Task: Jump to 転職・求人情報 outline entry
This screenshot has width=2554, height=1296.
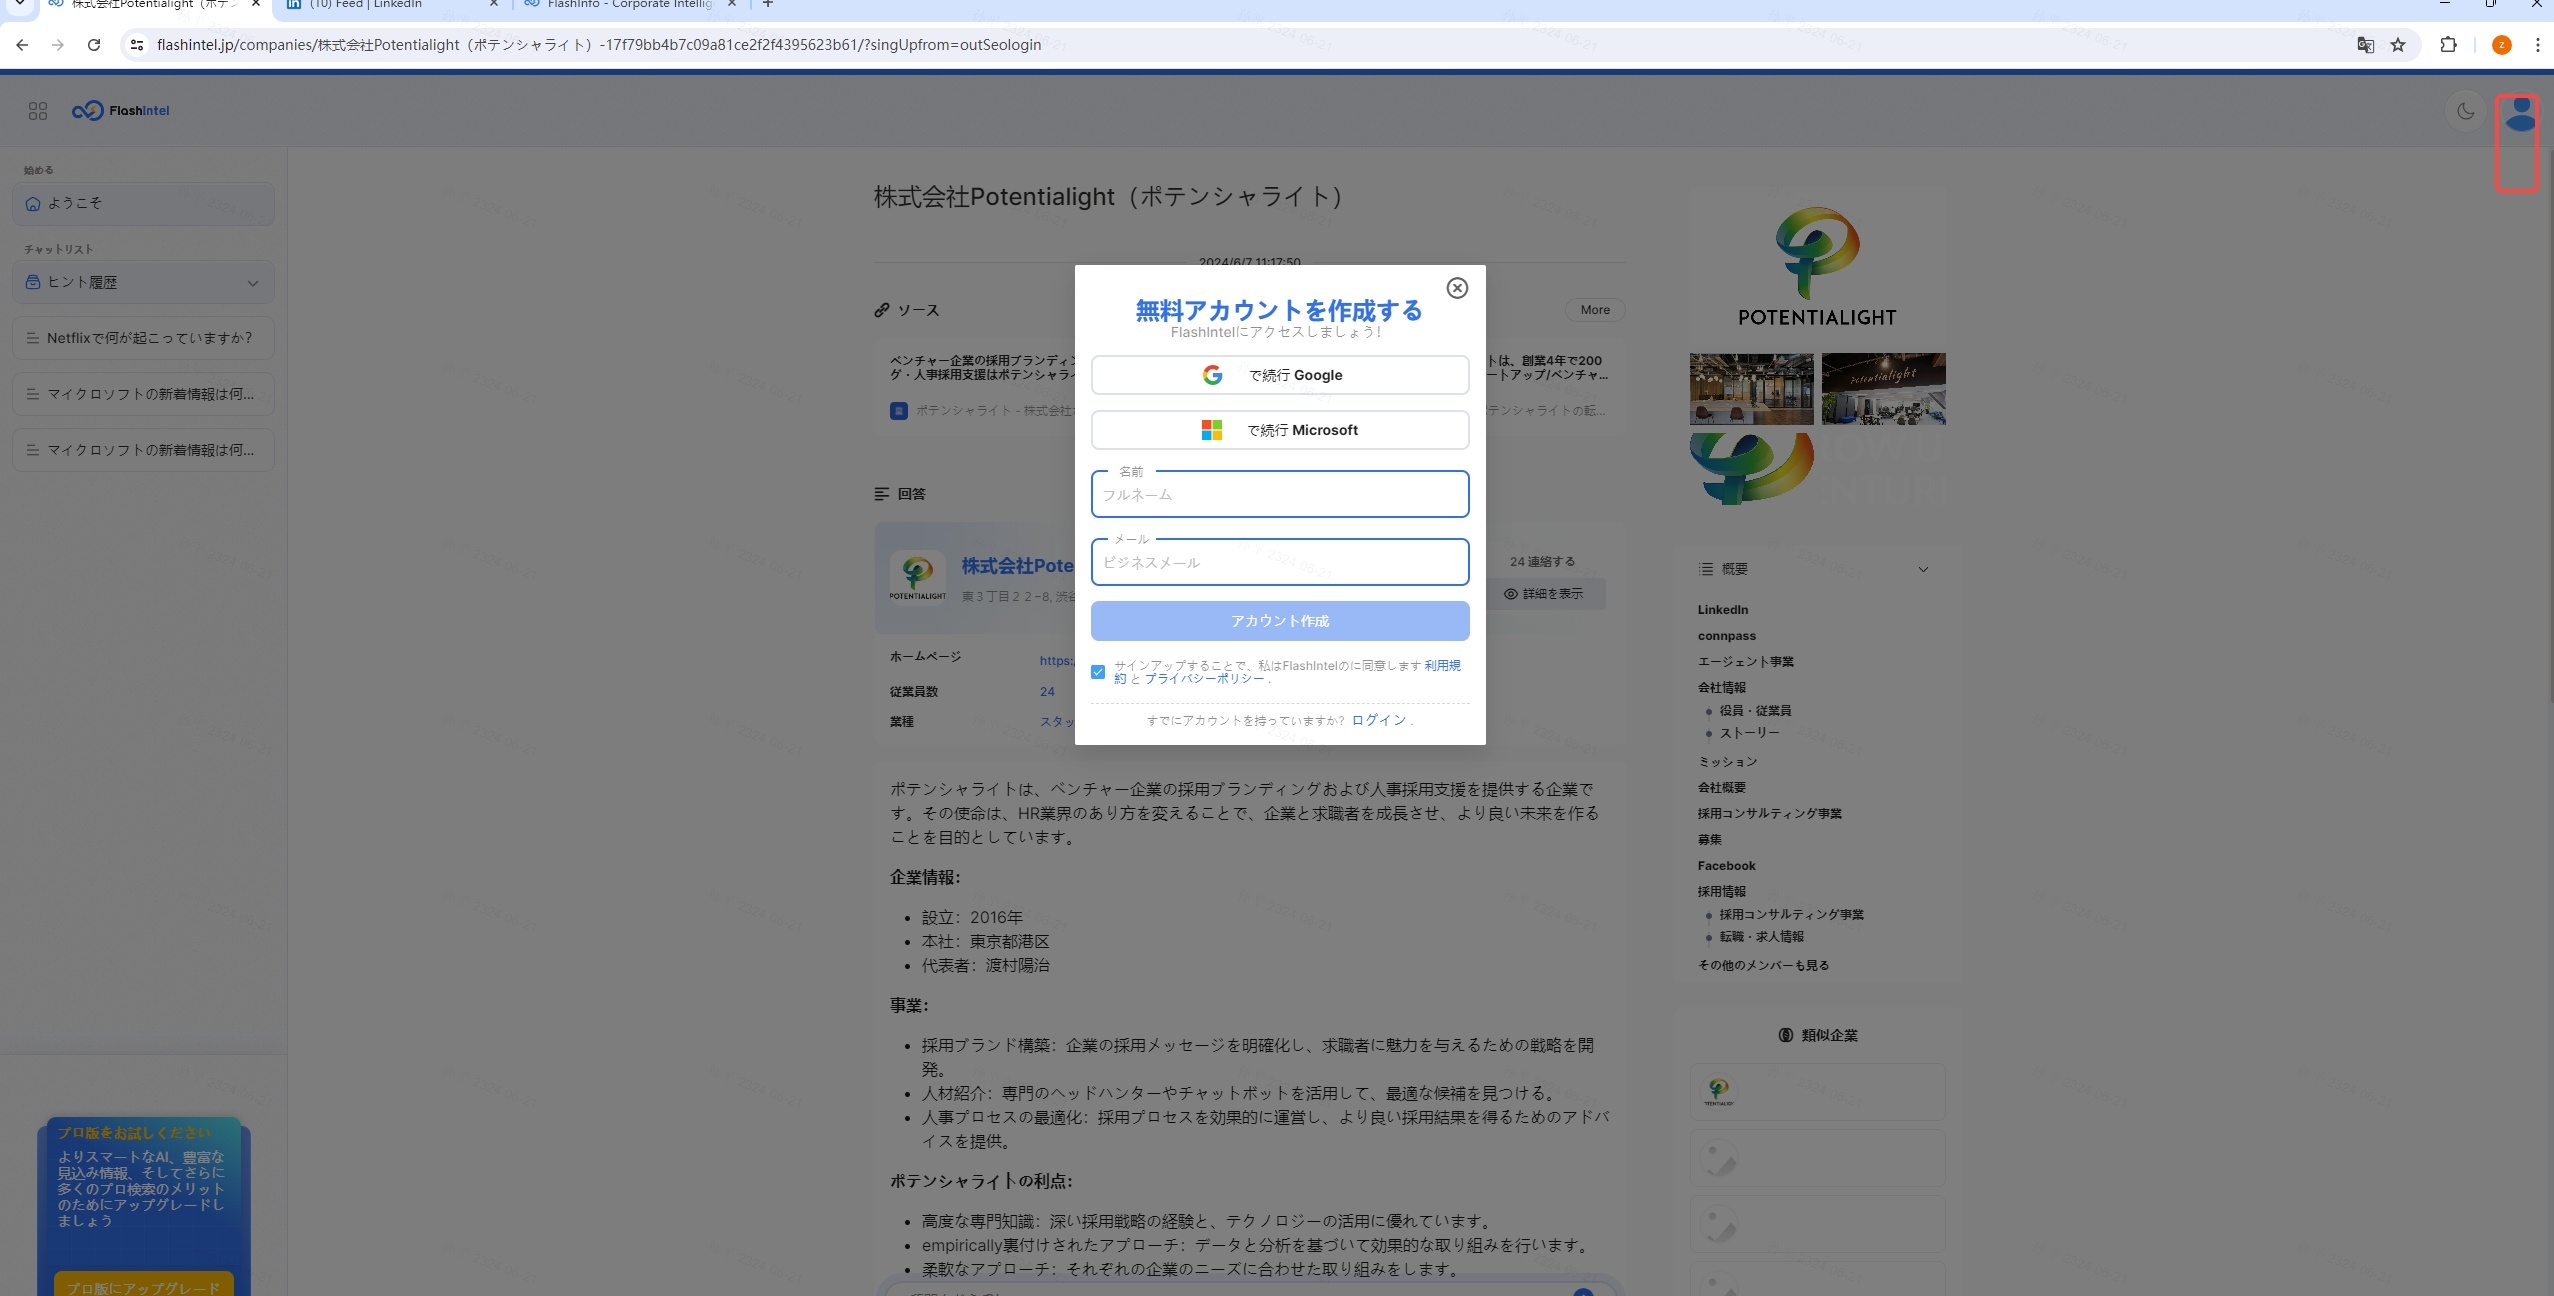Action: click(x=1762, y=937)
